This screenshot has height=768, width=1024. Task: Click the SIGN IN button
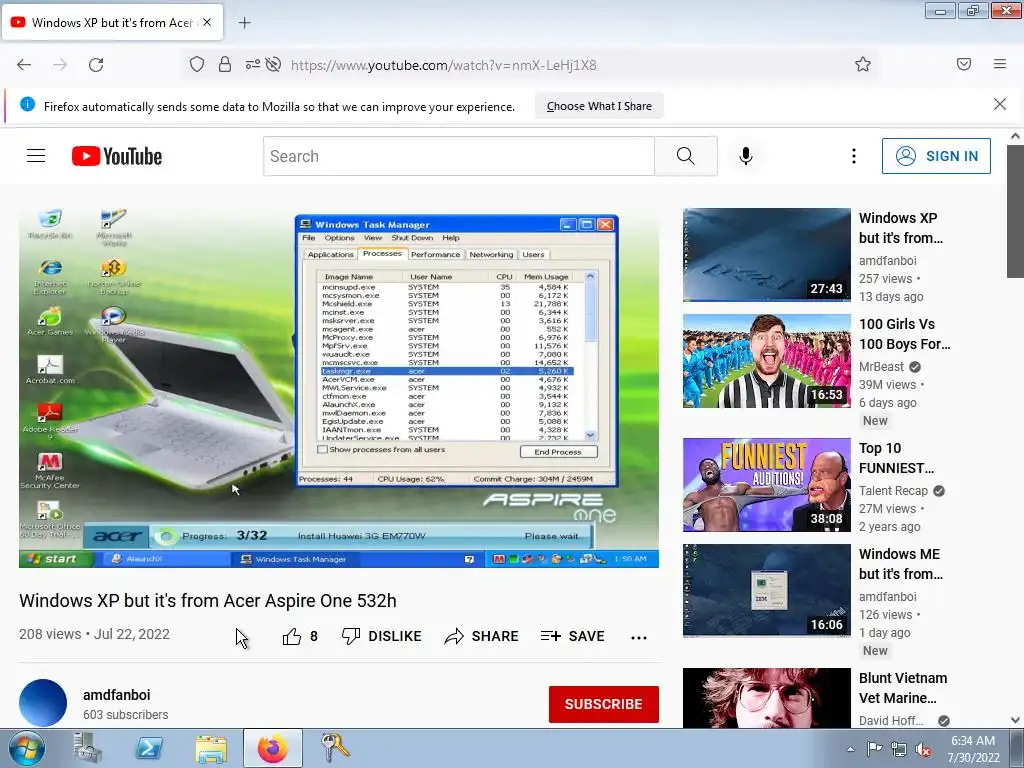click(x=936, y=156)
